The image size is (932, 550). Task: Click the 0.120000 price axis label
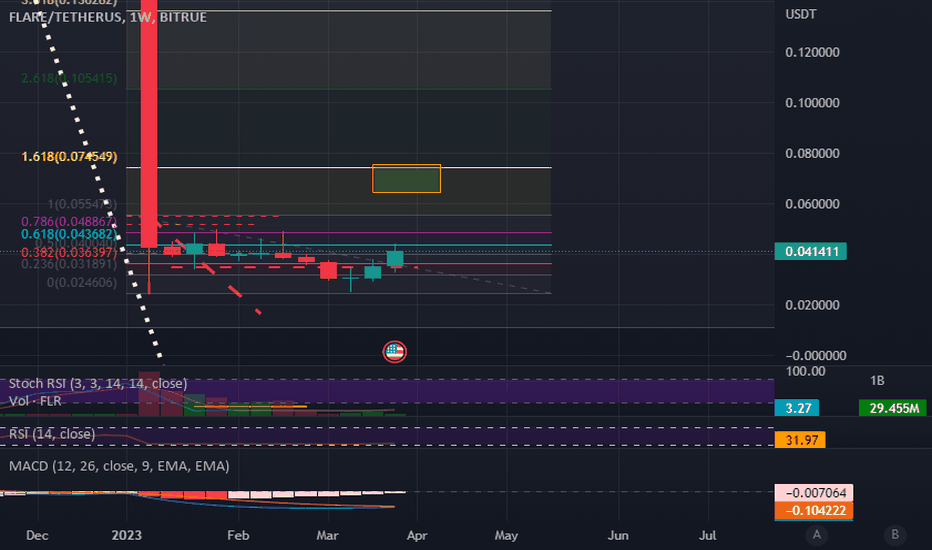click(x=813, y=52)
